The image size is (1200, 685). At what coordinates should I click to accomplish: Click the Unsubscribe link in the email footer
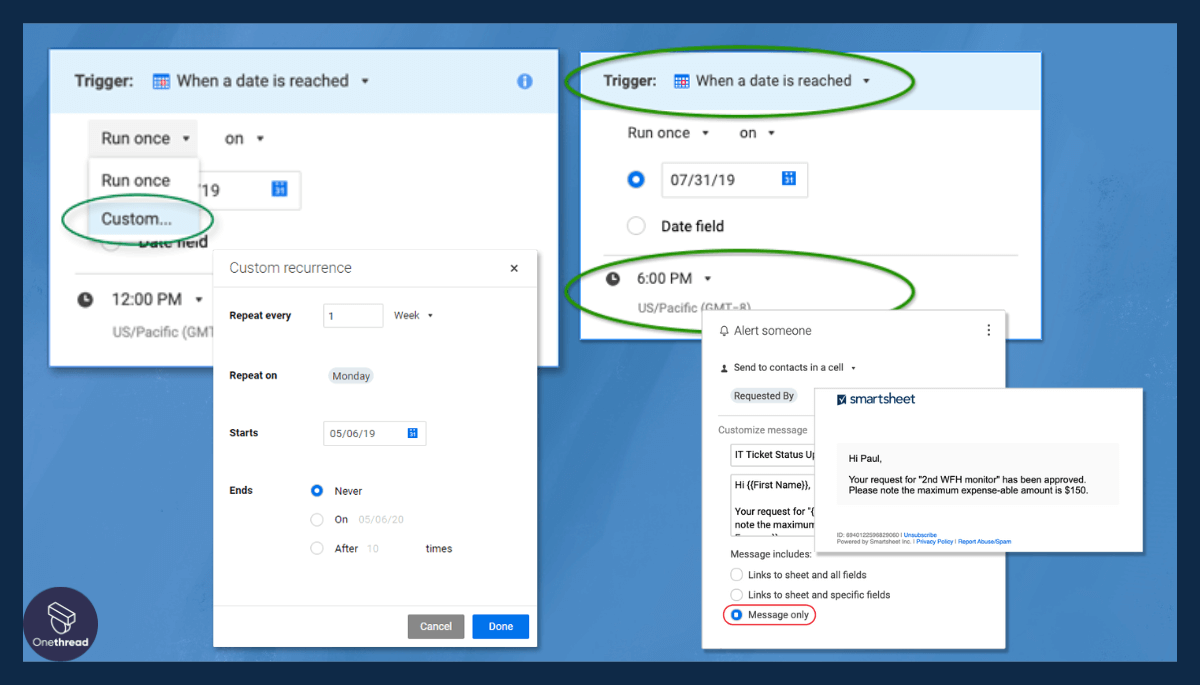tap(918, 534)
